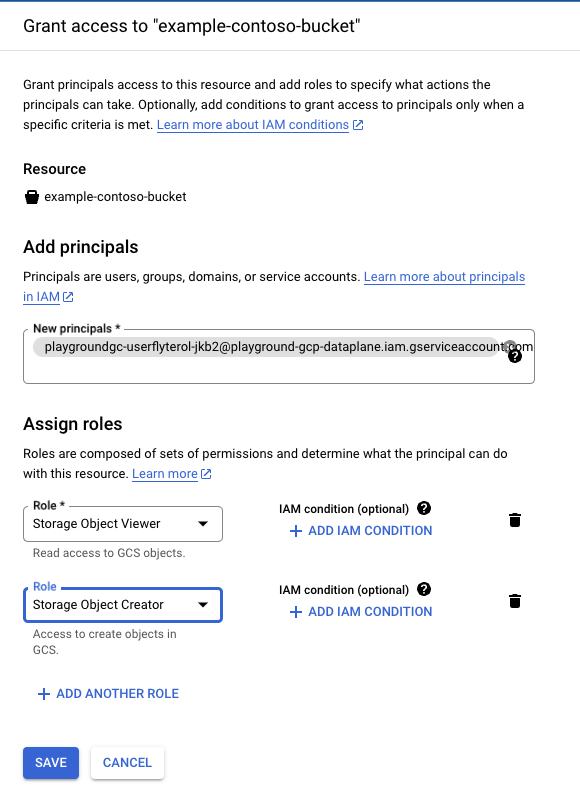This screenshot has width=580, height=801.
Task: Open help for Viewer role IAM condition
Action: [424, 508]
